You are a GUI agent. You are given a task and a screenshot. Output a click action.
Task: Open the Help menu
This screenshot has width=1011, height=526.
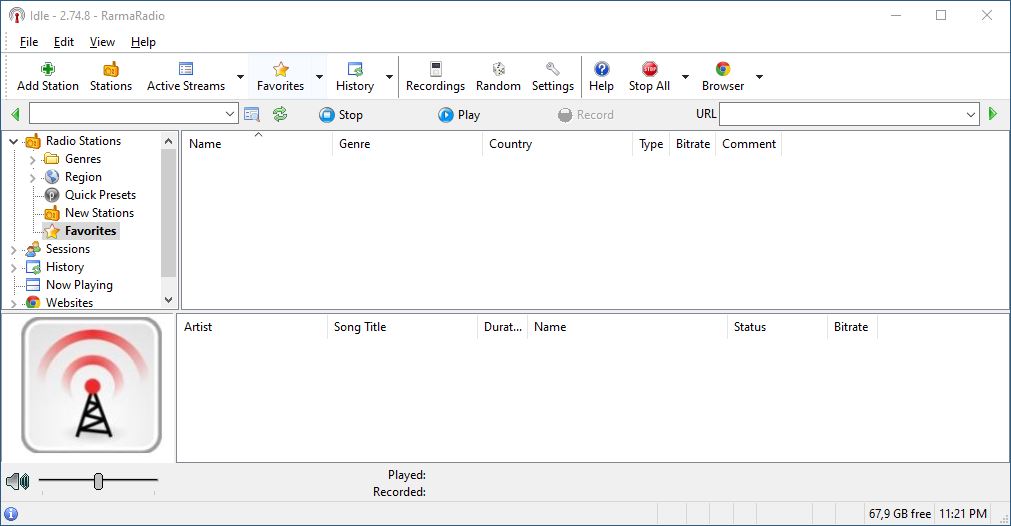(x=143, y=42)
